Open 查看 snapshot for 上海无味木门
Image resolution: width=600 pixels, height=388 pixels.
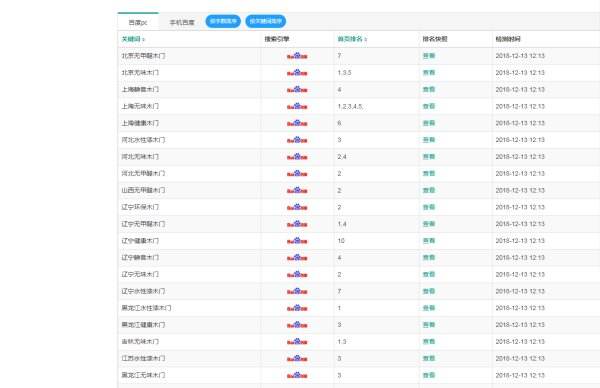pyautogui.click(x=429, y=106)
